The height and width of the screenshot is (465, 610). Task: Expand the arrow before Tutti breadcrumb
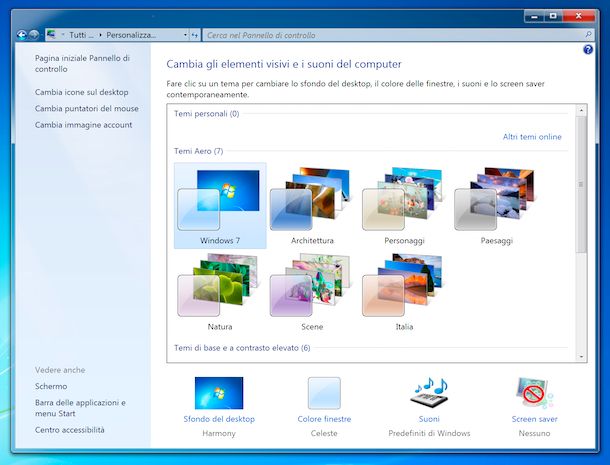tap(63, 35)
